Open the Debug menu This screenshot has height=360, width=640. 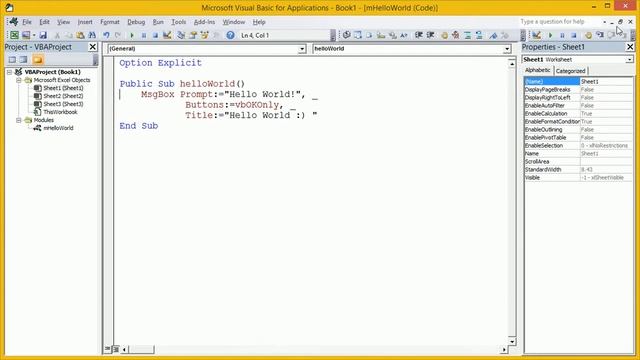(x=136, y=22)
